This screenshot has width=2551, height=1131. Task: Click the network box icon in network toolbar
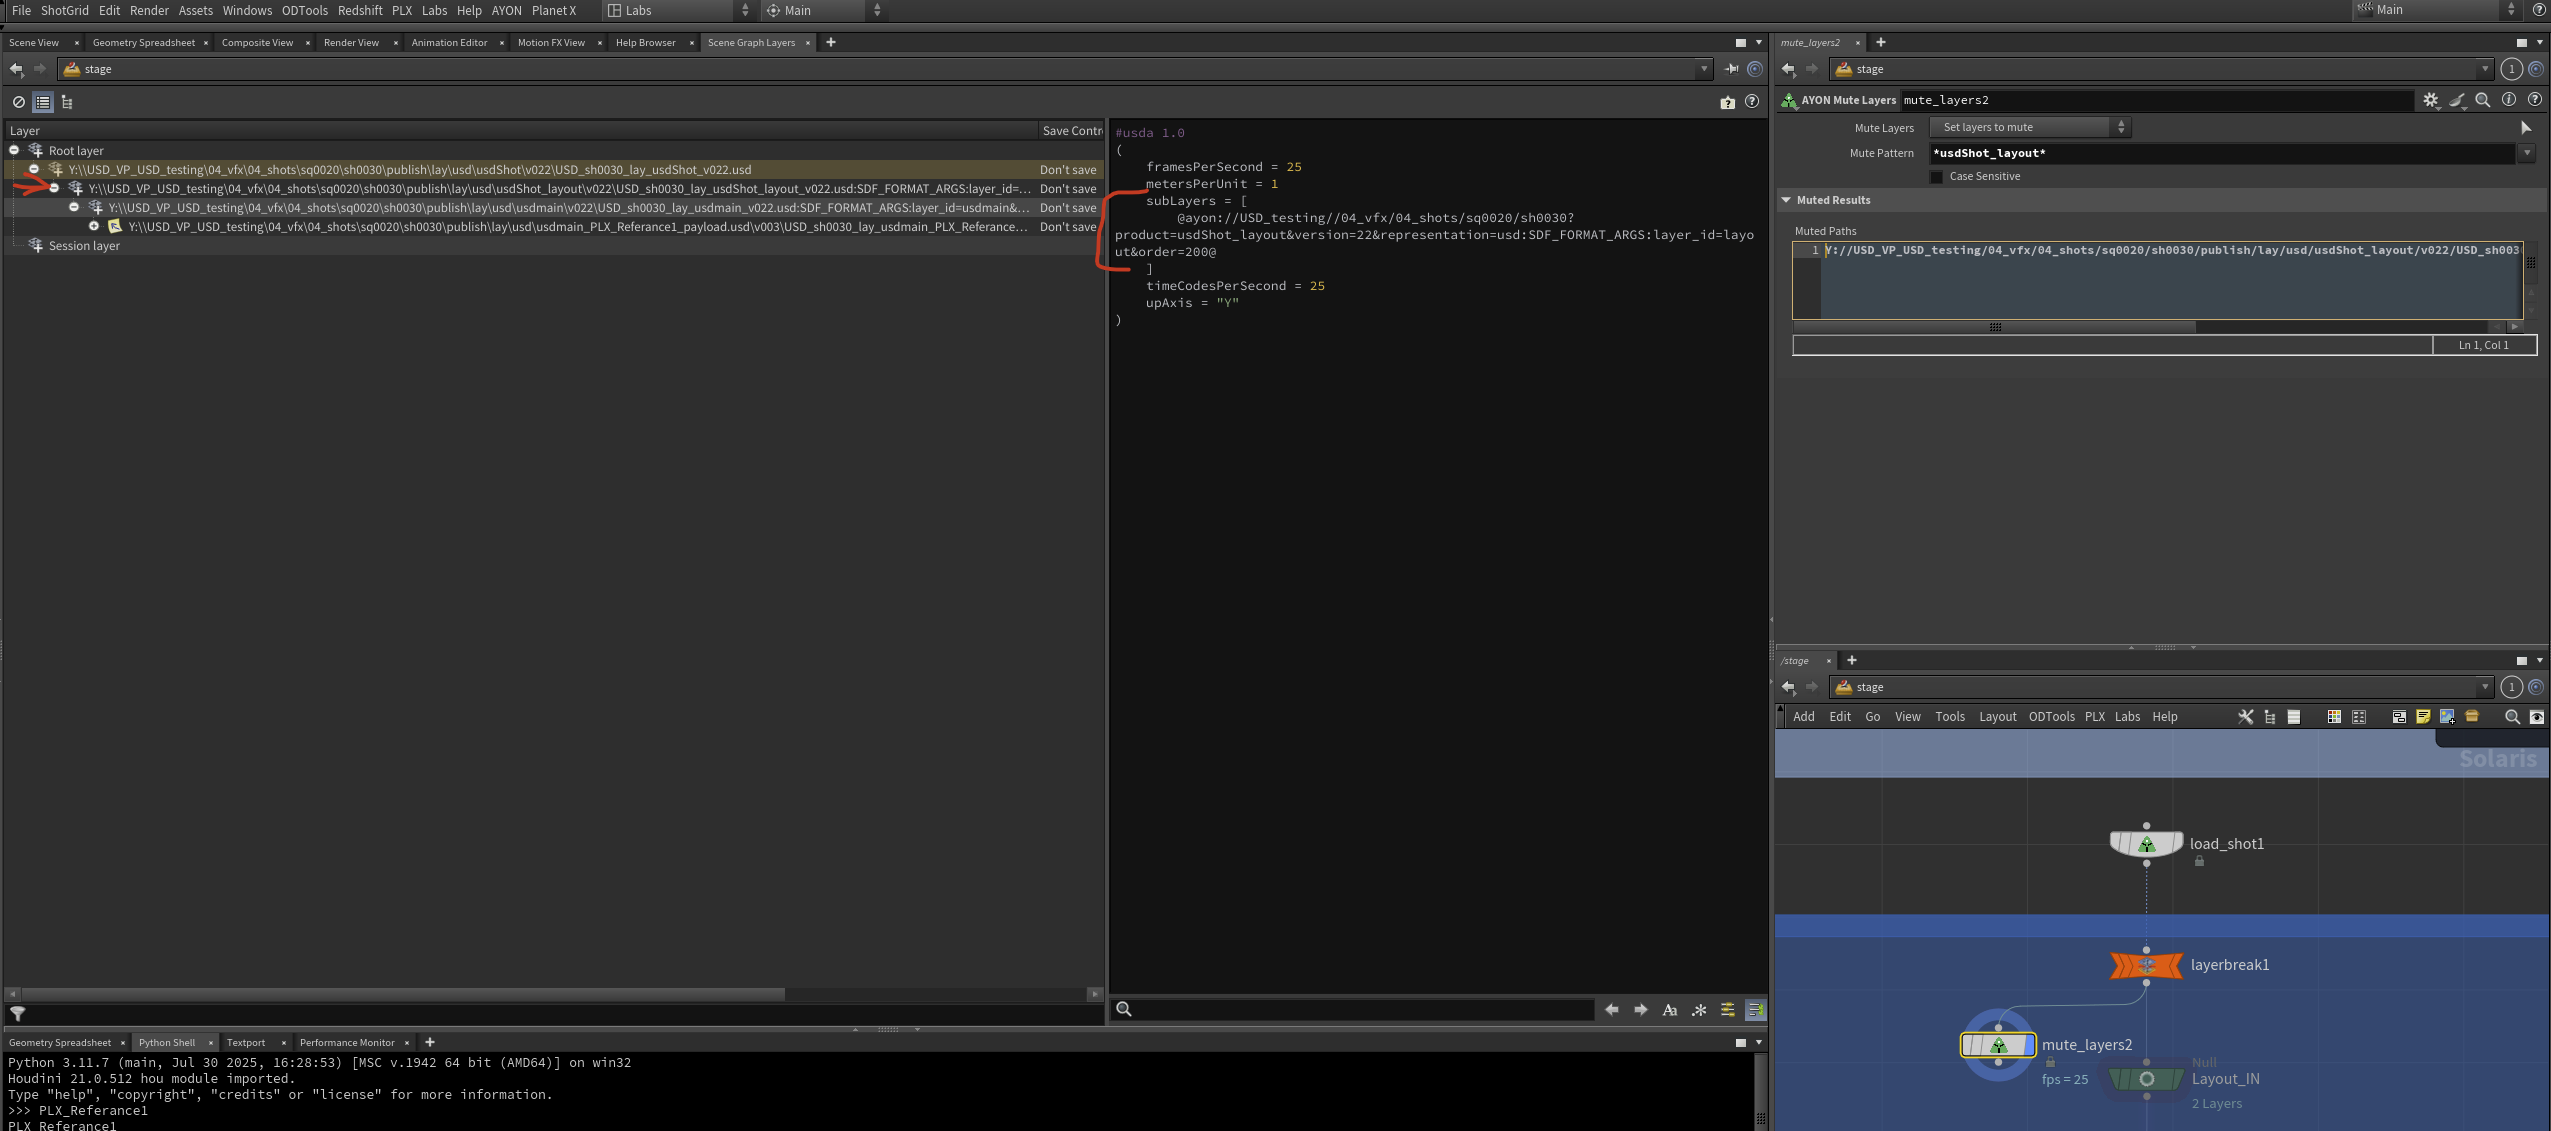pos(2398,717)
